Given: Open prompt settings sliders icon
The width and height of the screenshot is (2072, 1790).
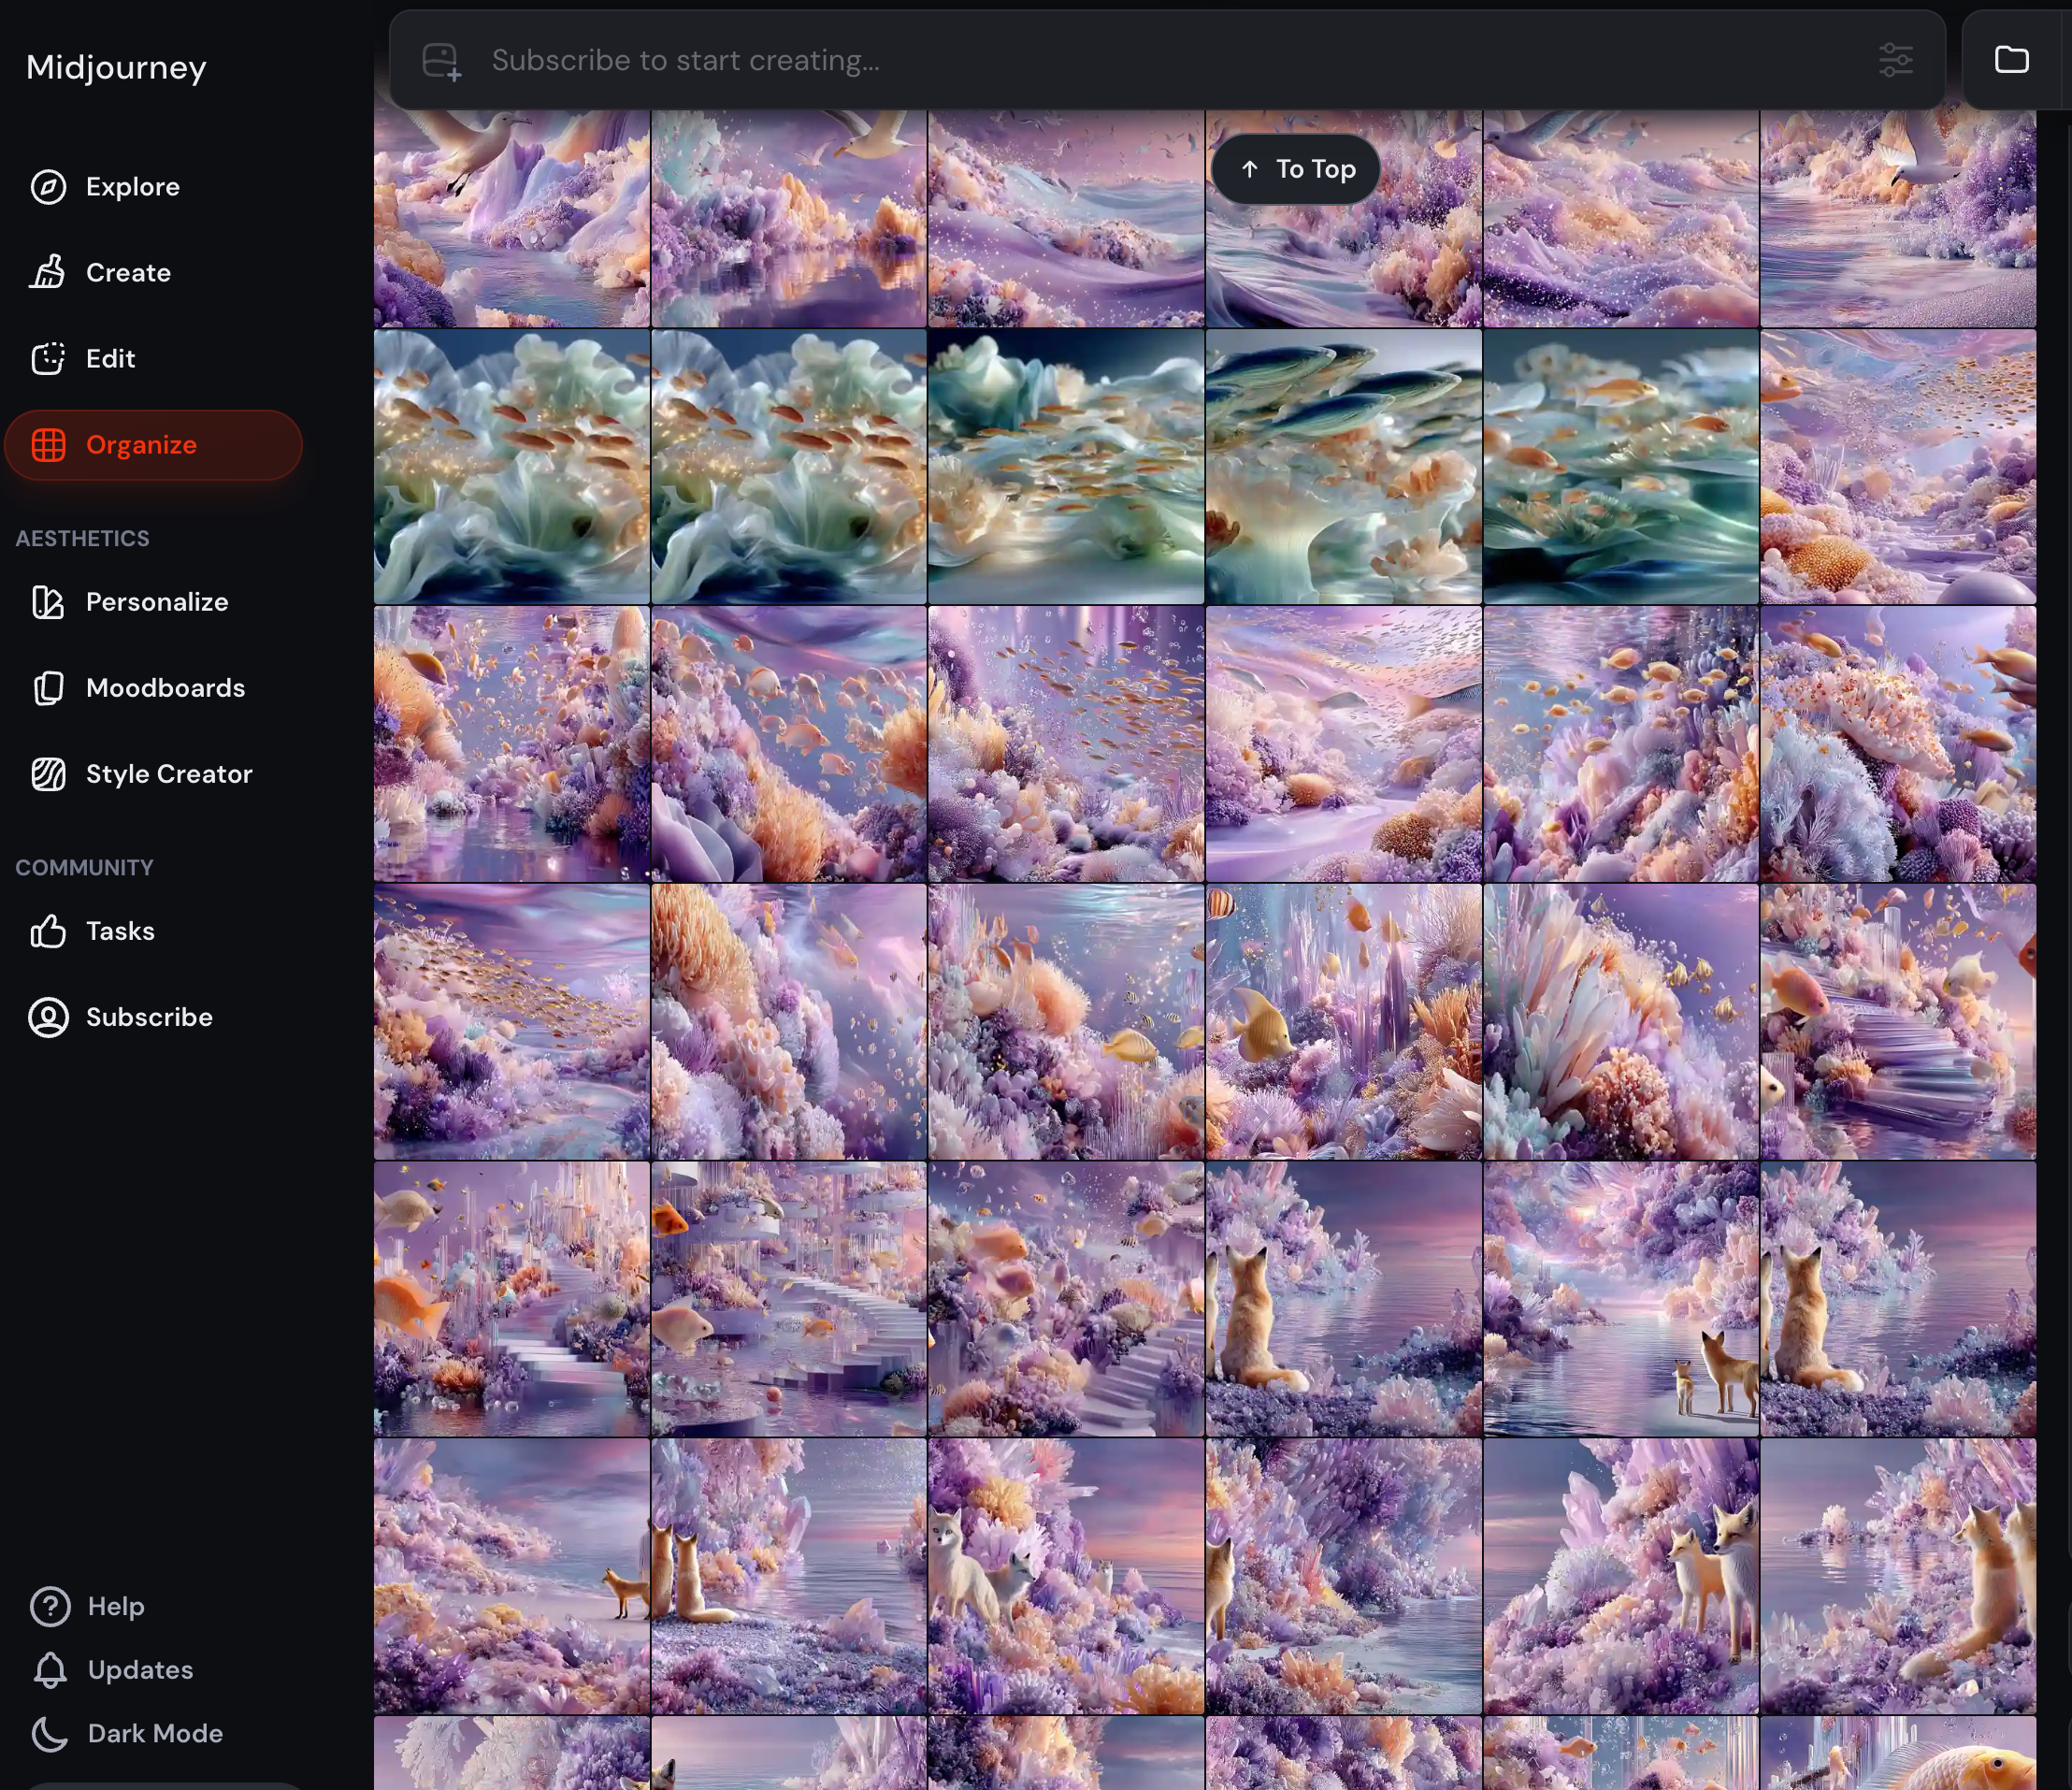Looking at the screenshot, I should click(x=1895, y=60).
